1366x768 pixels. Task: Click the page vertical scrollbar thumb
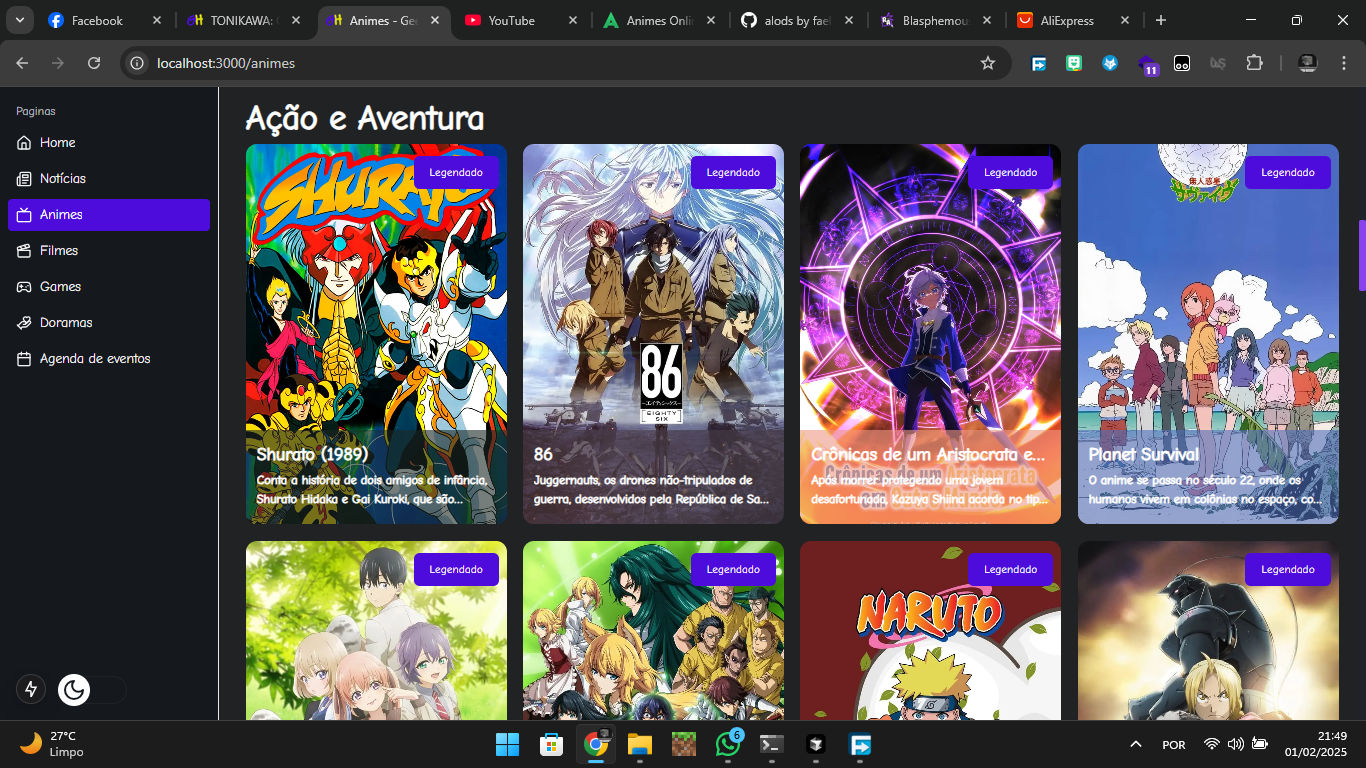click(1361, 255)
